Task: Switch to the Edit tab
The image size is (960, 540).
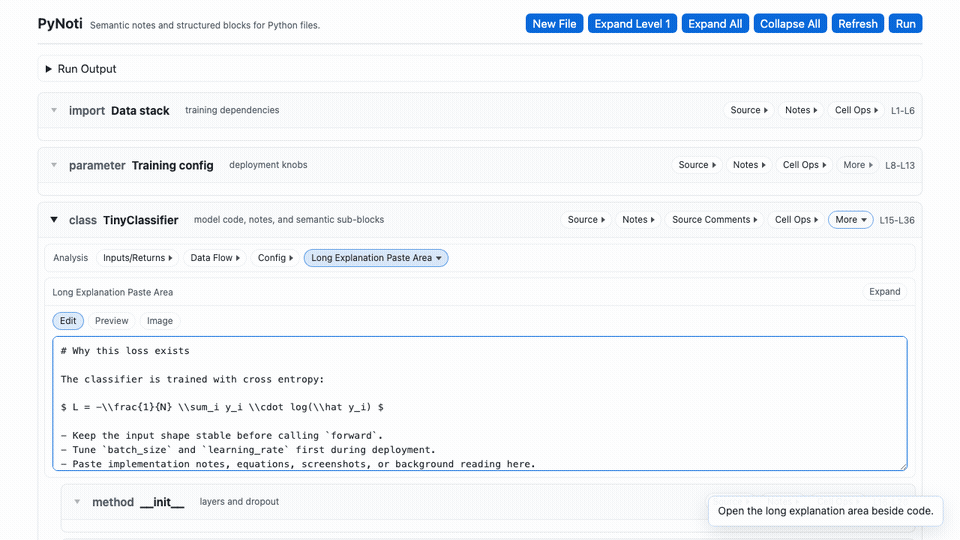Action: point(68,321)
